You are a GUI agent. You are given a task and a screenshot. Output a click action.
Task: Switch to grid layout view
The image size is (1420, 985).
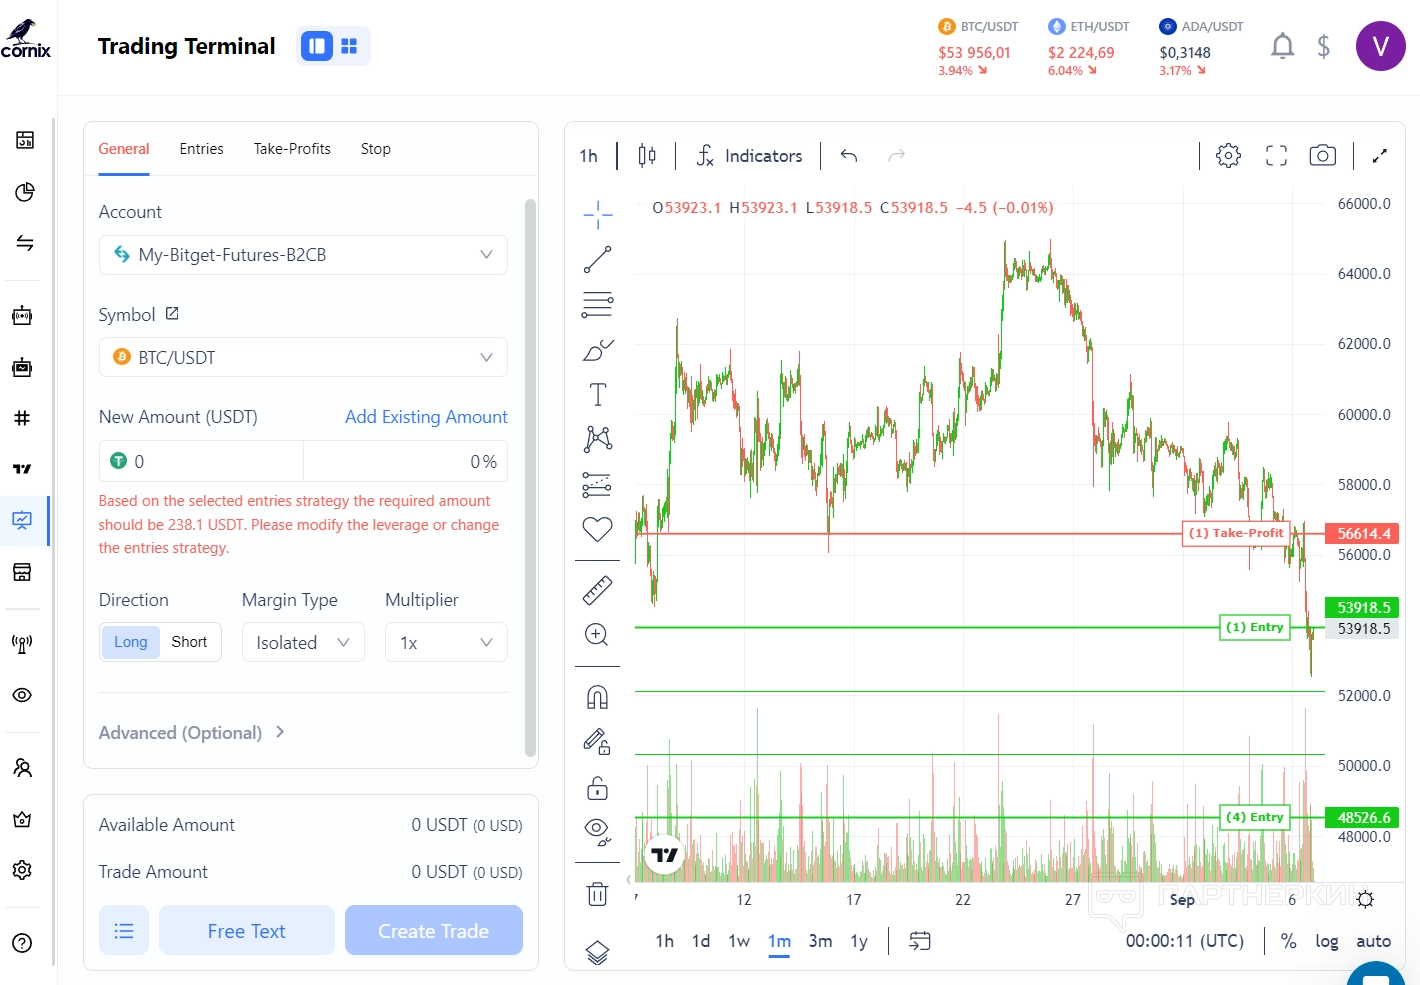tap(349, 46)
